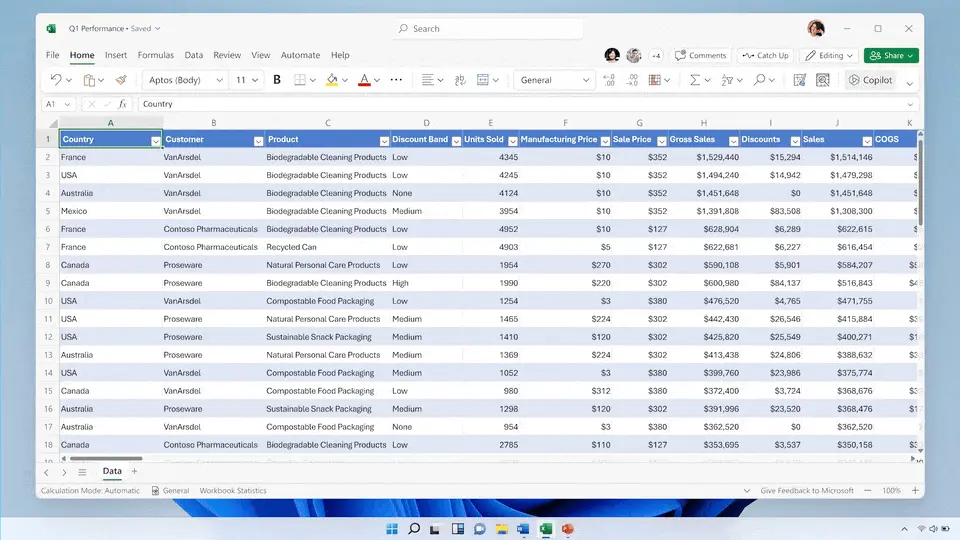Open the Paste options dropdown arrow
Viewport: 960px width, 540px height.
[101, 80]
